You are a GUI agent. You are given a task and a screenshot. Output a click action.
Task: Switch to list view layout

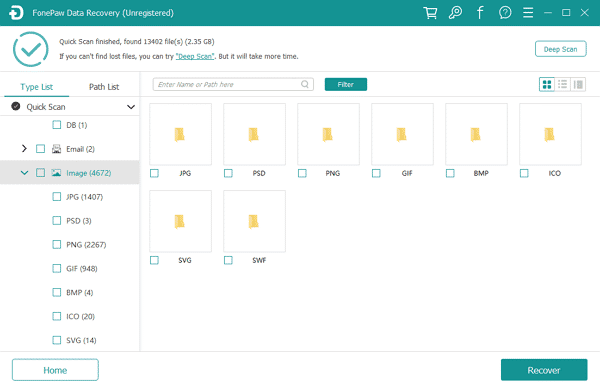click(562, 84)
